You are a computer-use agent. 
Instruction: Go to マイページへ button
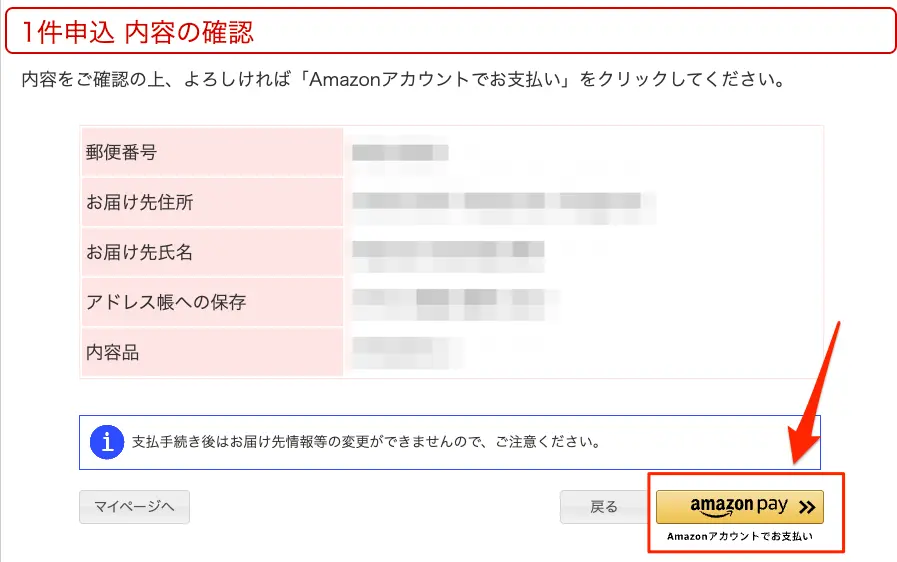[134, 507]
